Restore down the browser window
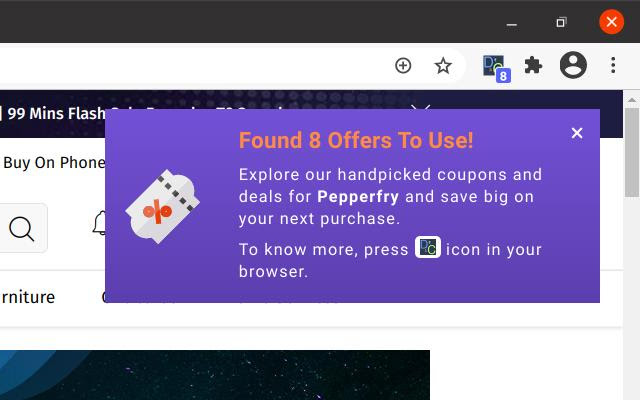Image resolution: width=640 pixels, height=400 pixels. tap(562, 22)
